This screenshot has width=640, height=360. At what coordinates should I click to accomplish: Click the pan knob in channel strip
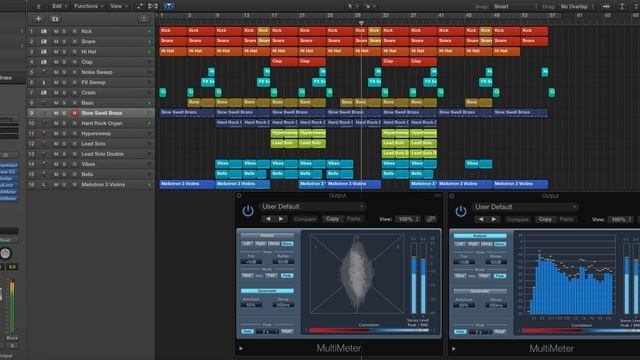point(5,253)
